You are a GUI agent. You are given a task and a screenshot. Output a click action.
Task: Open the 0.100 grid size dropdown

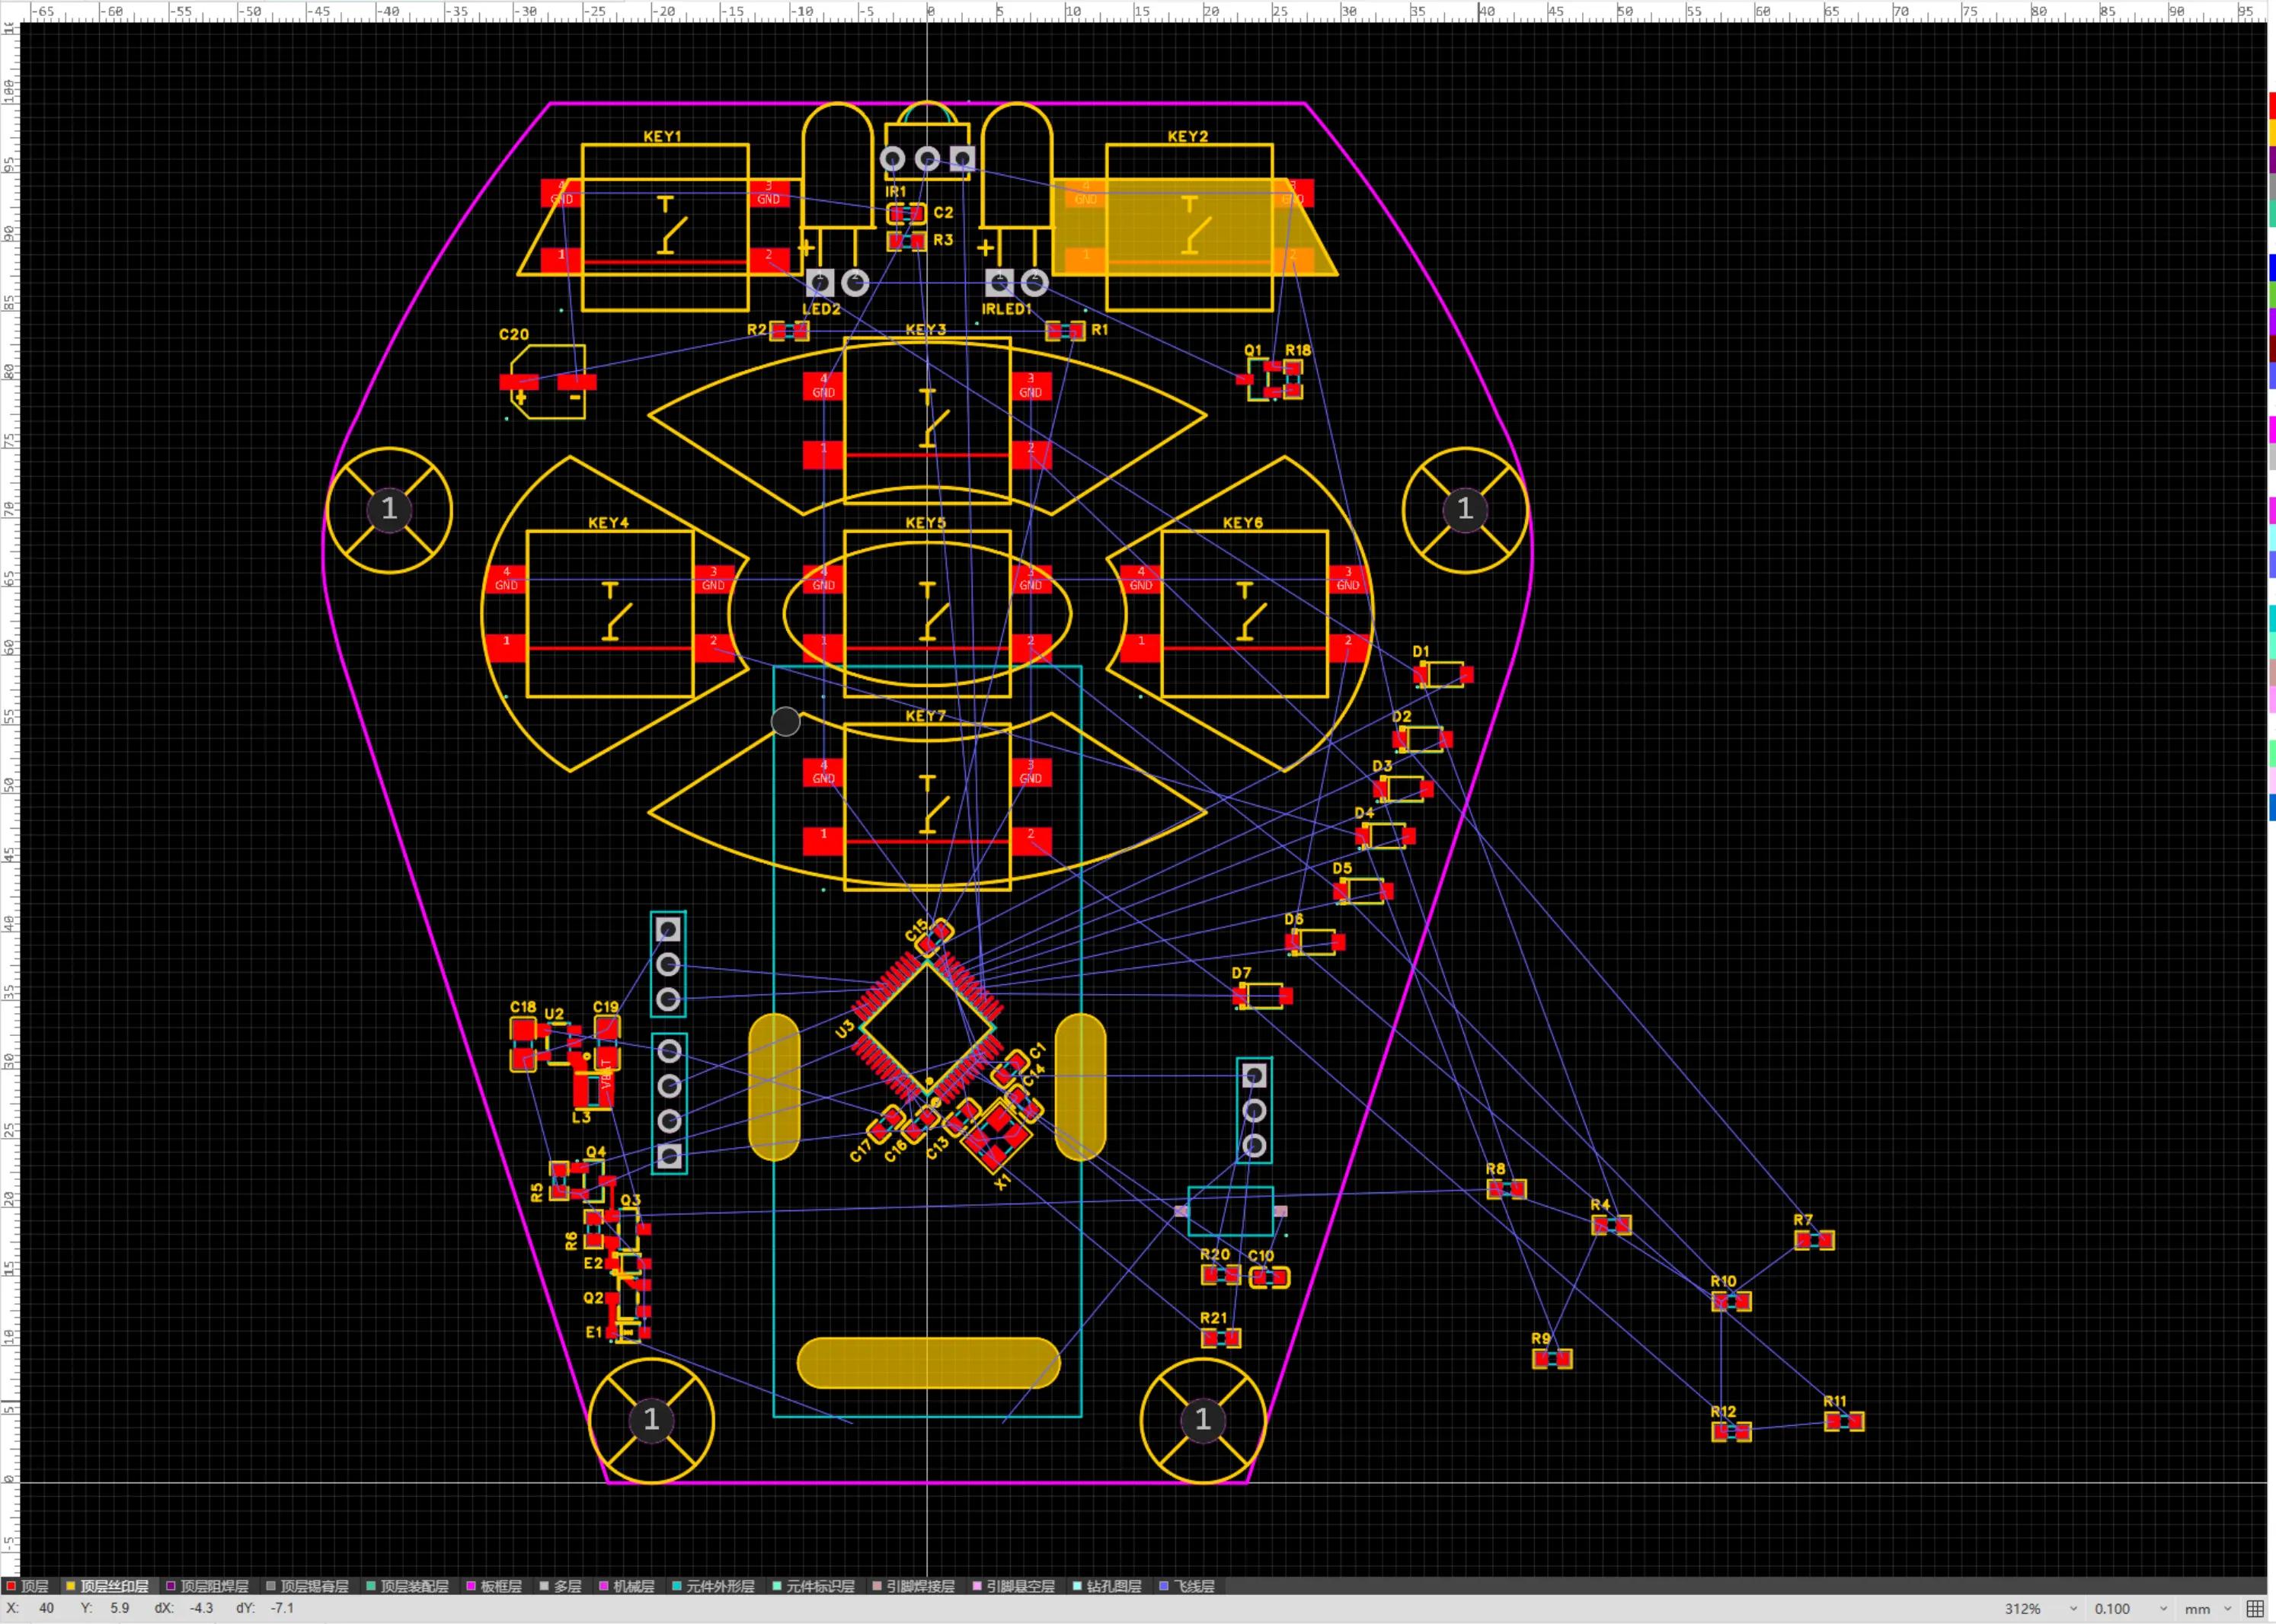point(2131,1609)
